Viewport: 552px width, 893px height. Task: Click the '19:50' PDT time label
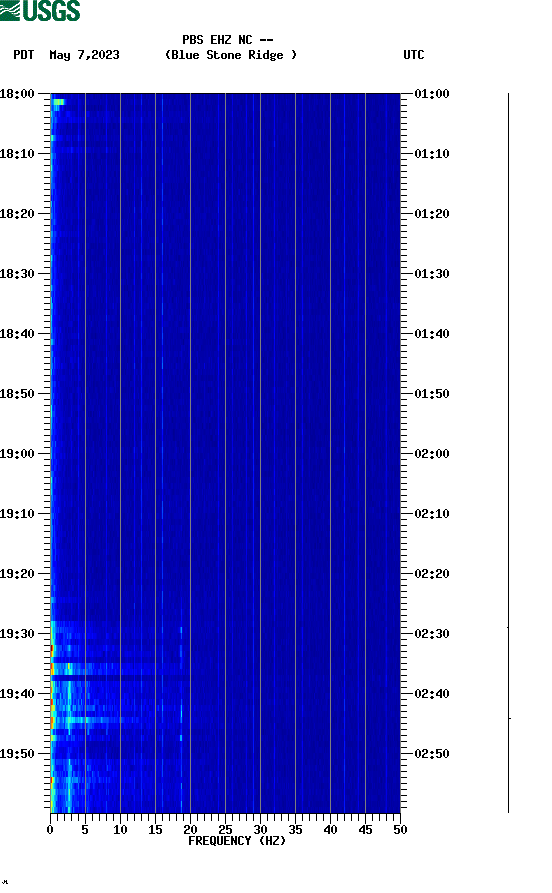pos(17,754)
